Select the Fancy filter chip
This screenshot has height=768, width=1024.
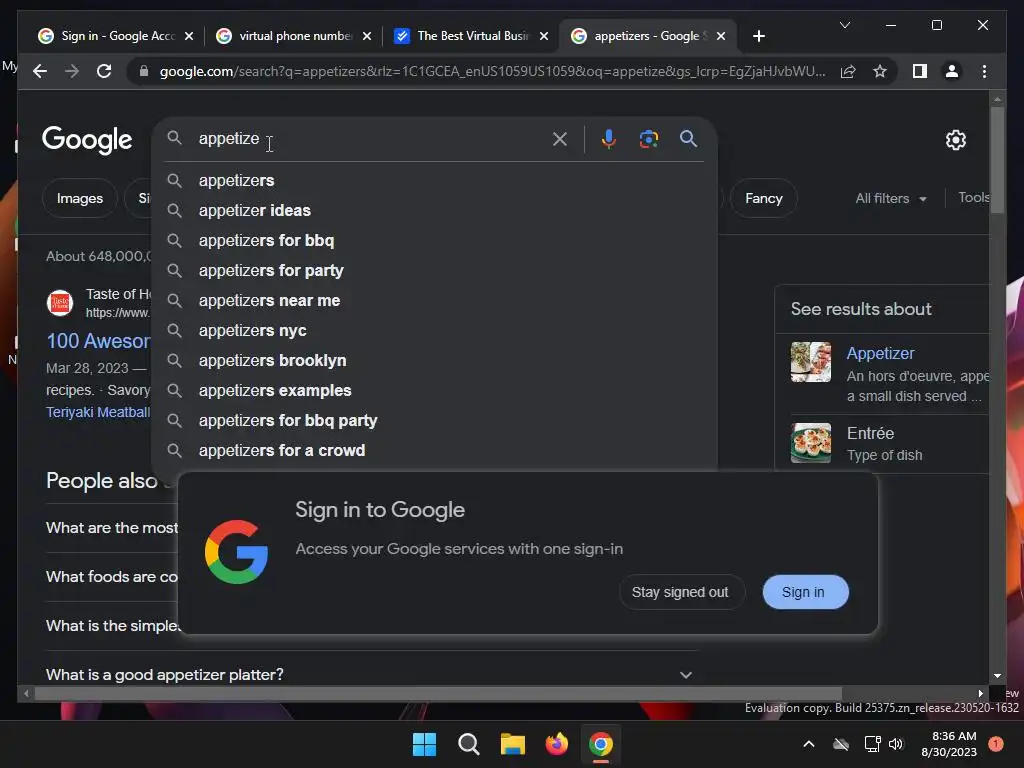point(763,198)
